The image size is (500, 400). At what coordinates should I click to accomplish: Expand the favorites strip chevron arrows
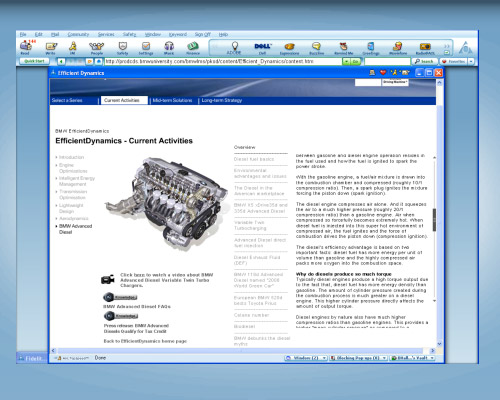coord(447,46)
